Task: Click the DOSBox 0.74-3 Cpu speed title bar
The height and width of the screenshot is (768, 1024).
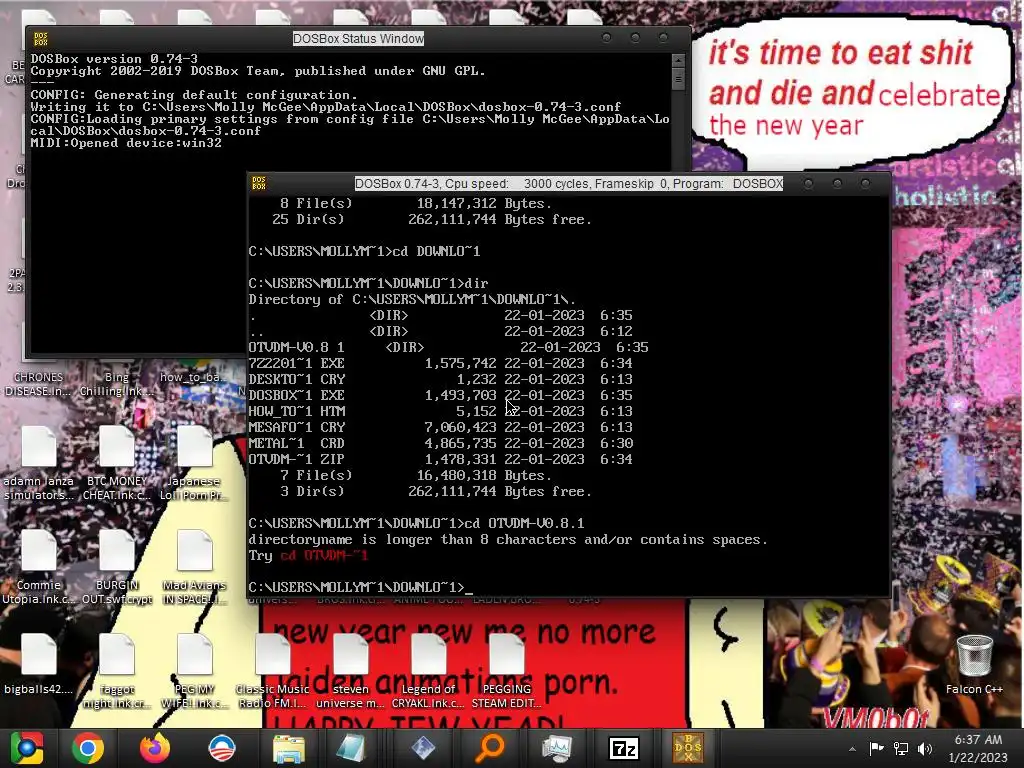Action: click(568, 184)
